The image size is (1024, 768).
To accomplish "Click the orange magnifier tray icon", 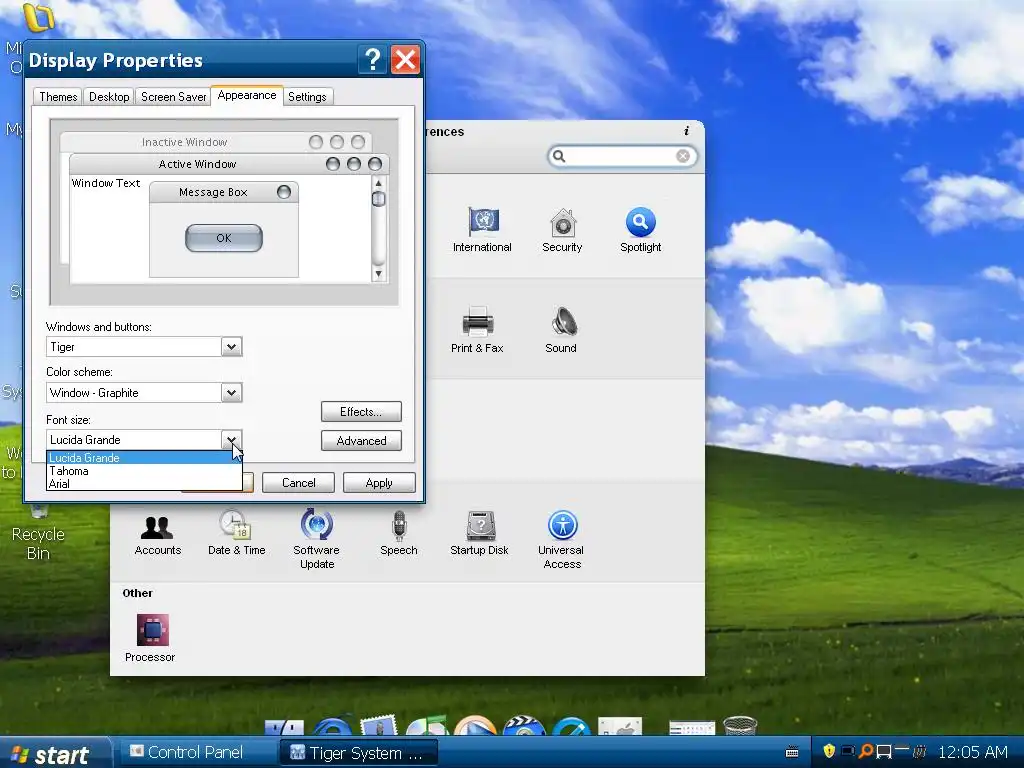I will 866,752.
